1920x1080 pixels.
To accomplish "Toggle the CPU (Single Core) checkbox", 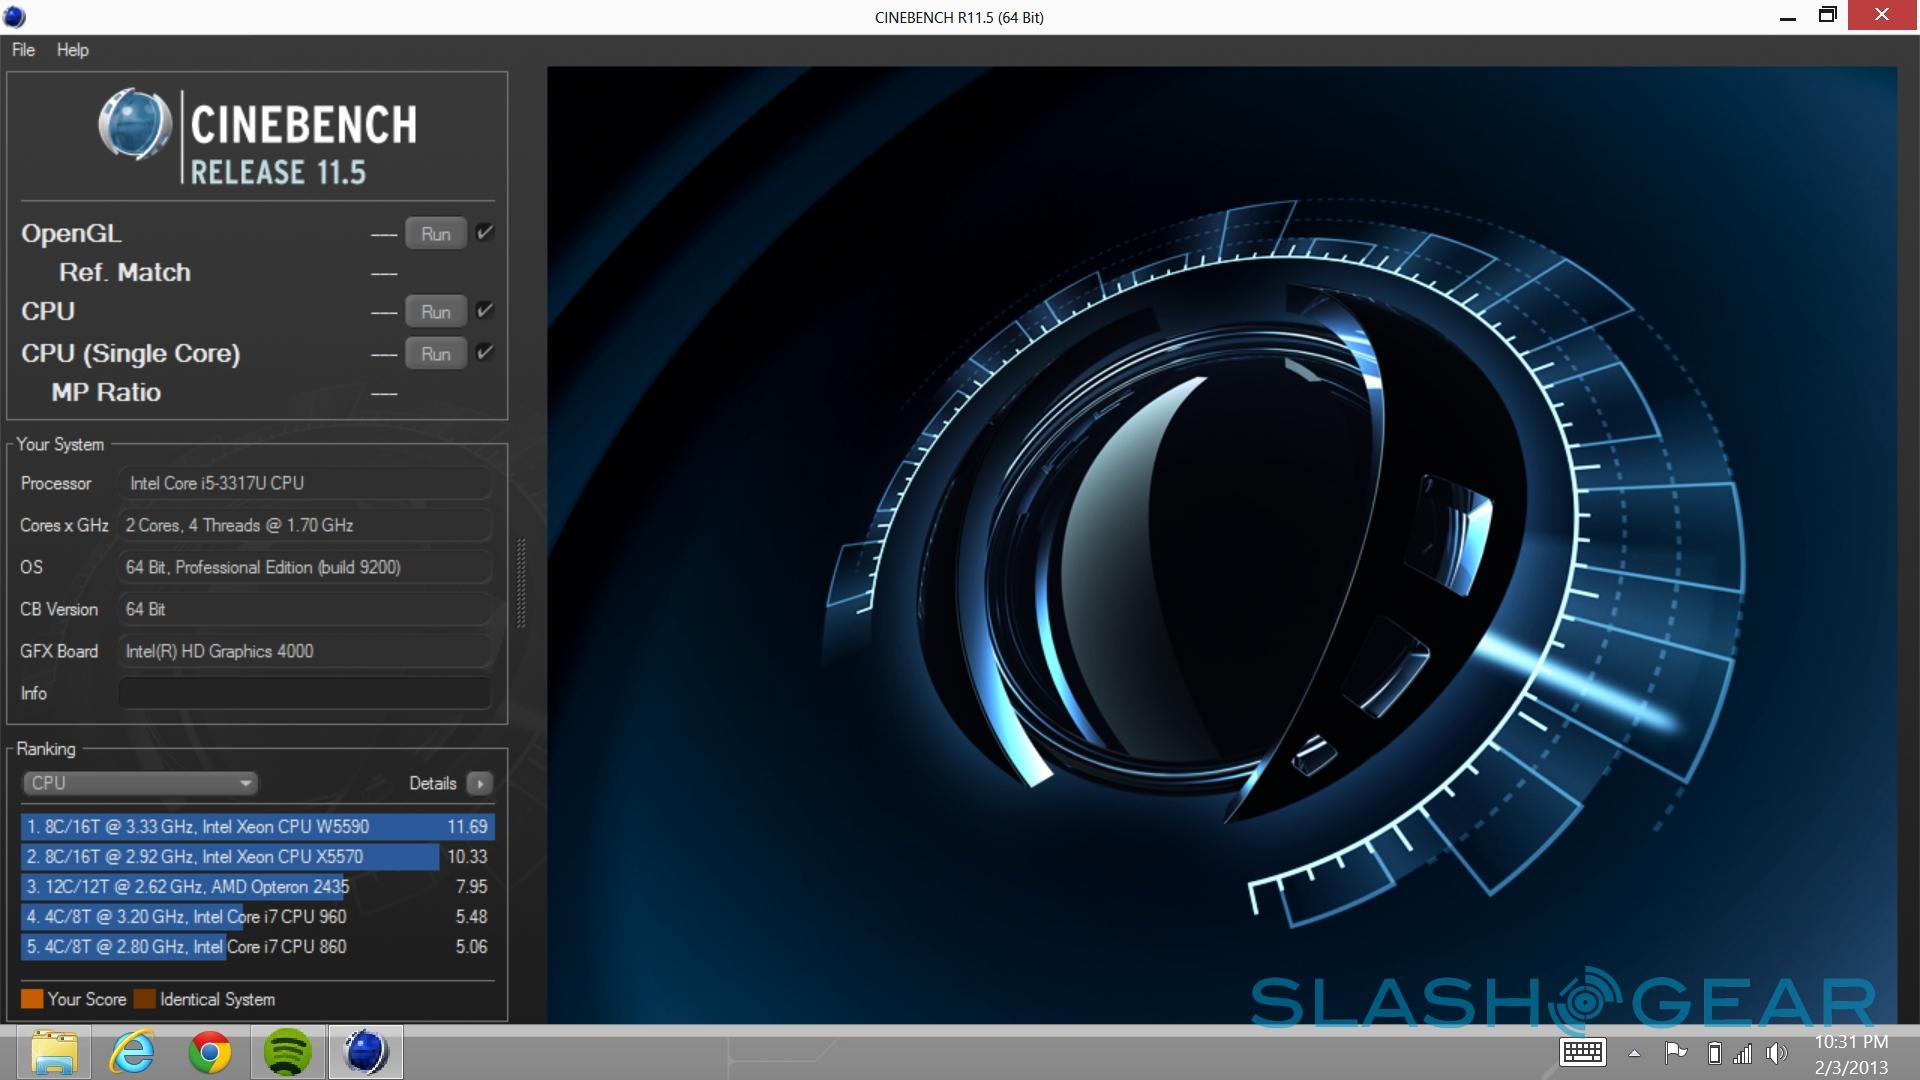I will 485,352.
